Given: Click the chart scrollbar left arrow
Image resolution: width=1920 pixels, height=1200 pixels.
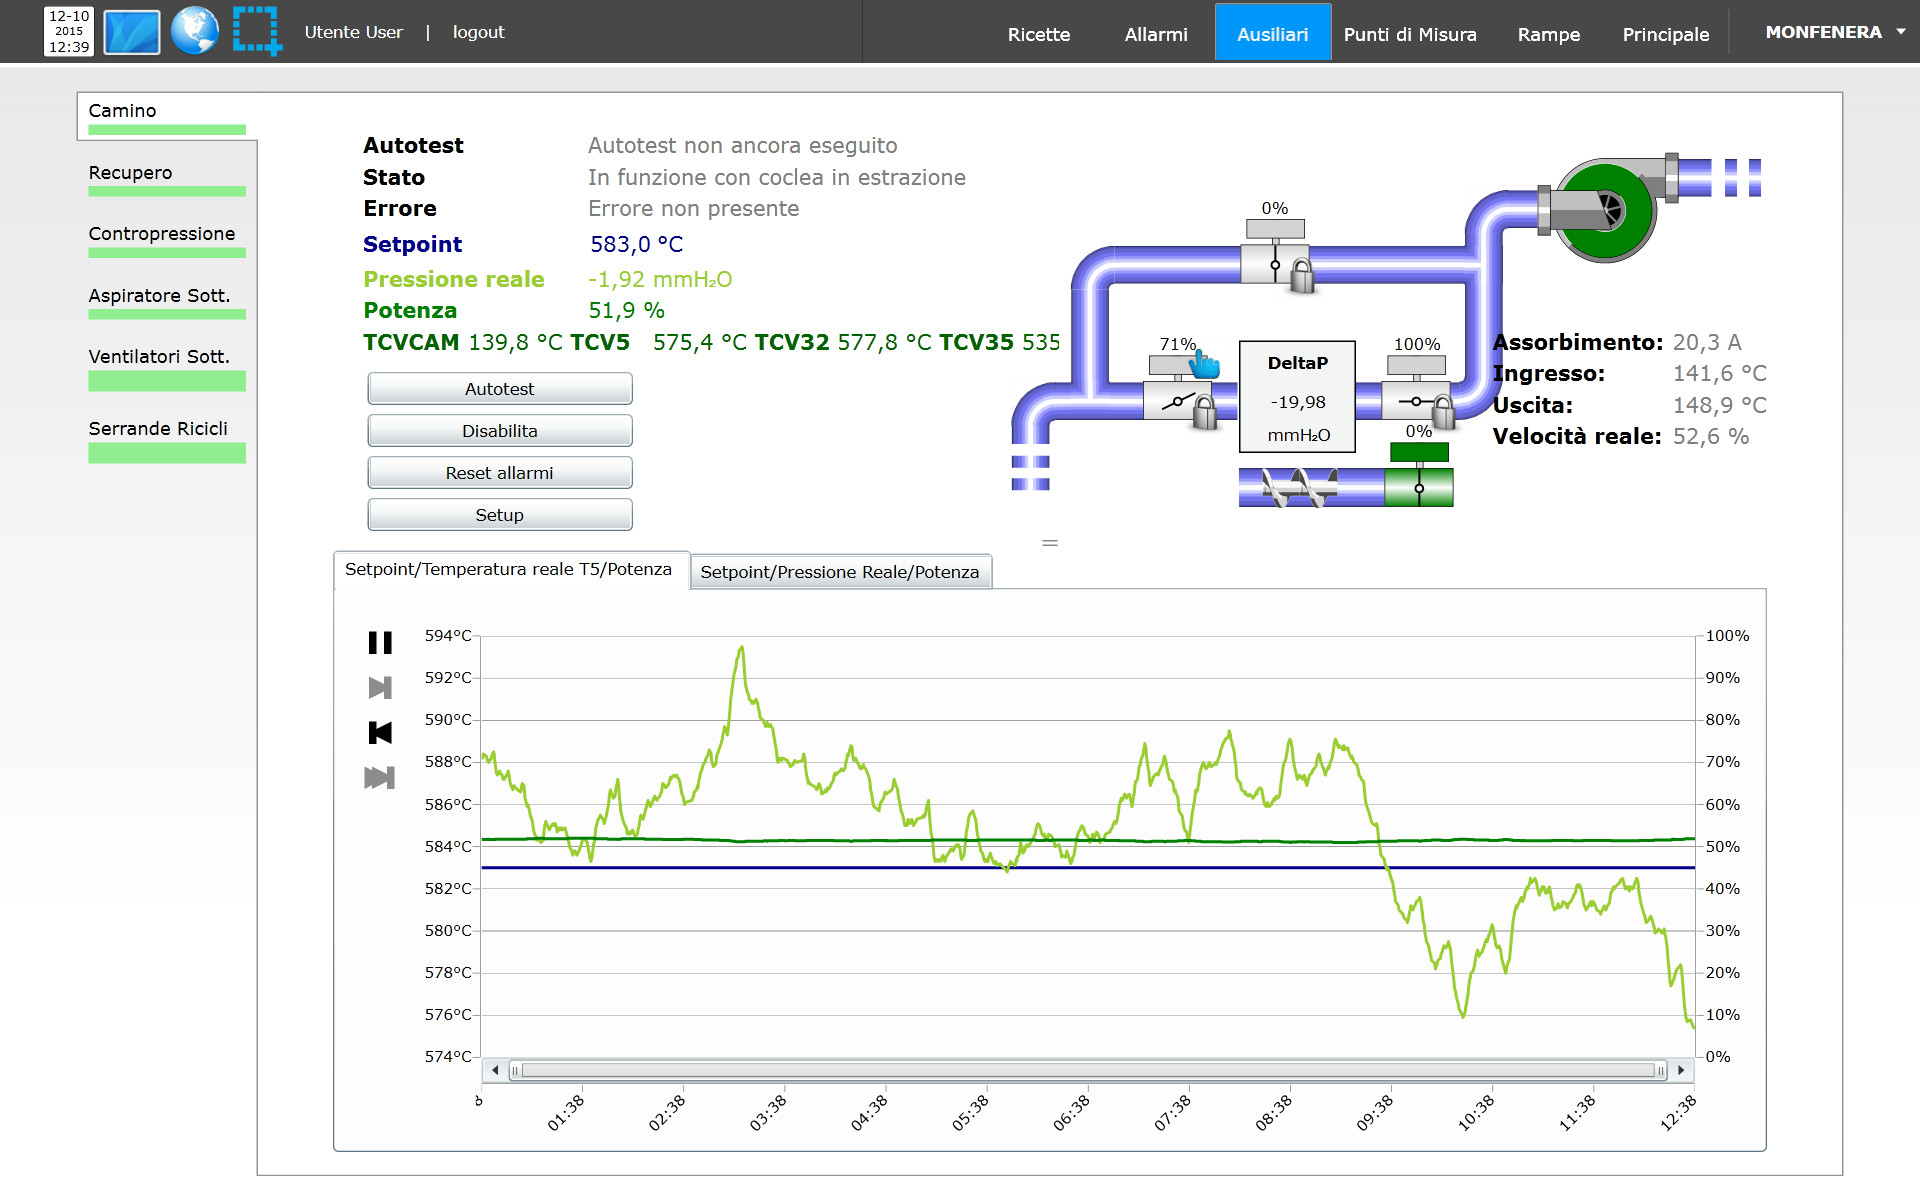Looking at the screenshot, I should [x=495, y=1070].
